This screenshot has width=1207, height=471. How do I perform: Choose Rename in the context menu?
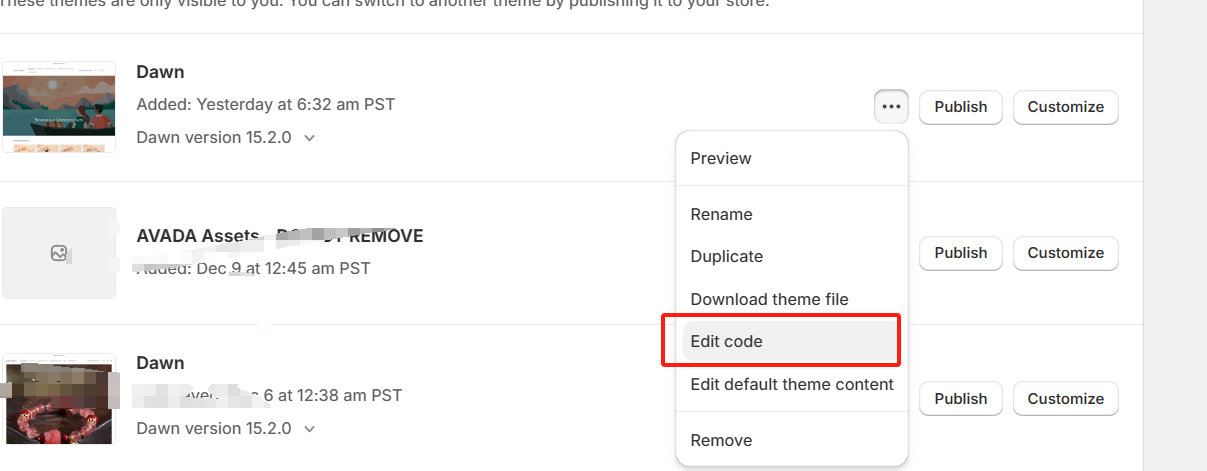721,214
